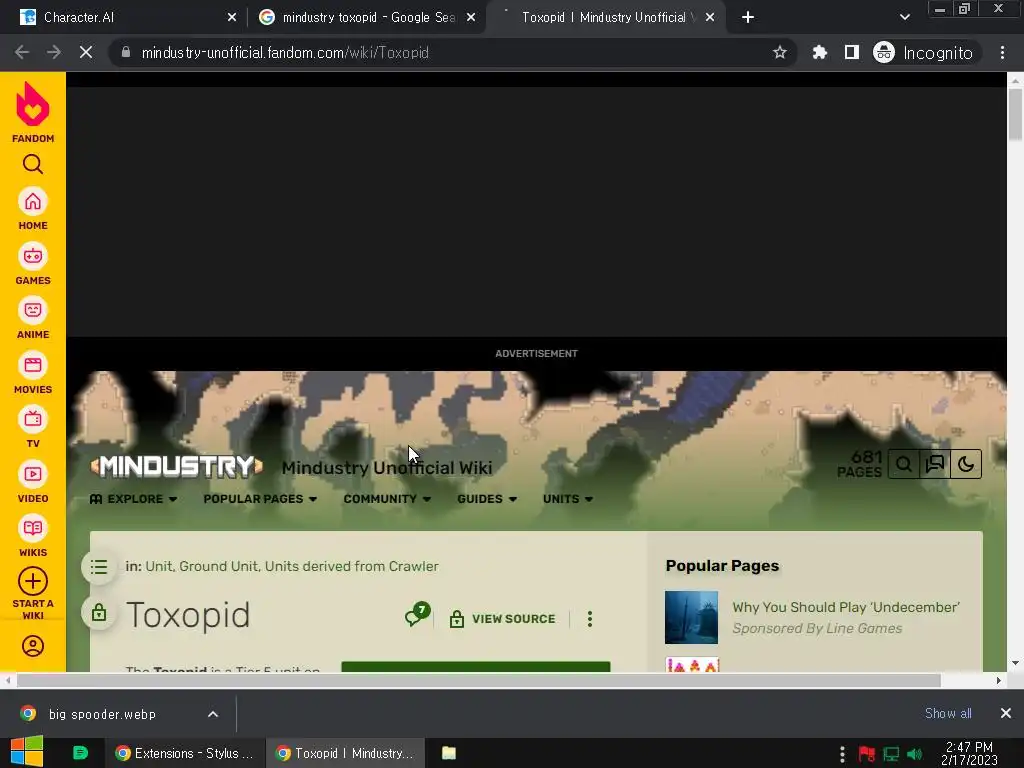Screen dimensions: 1024x768
Task: Open big spooder.webp download options arrow
Action: point(213,714)
